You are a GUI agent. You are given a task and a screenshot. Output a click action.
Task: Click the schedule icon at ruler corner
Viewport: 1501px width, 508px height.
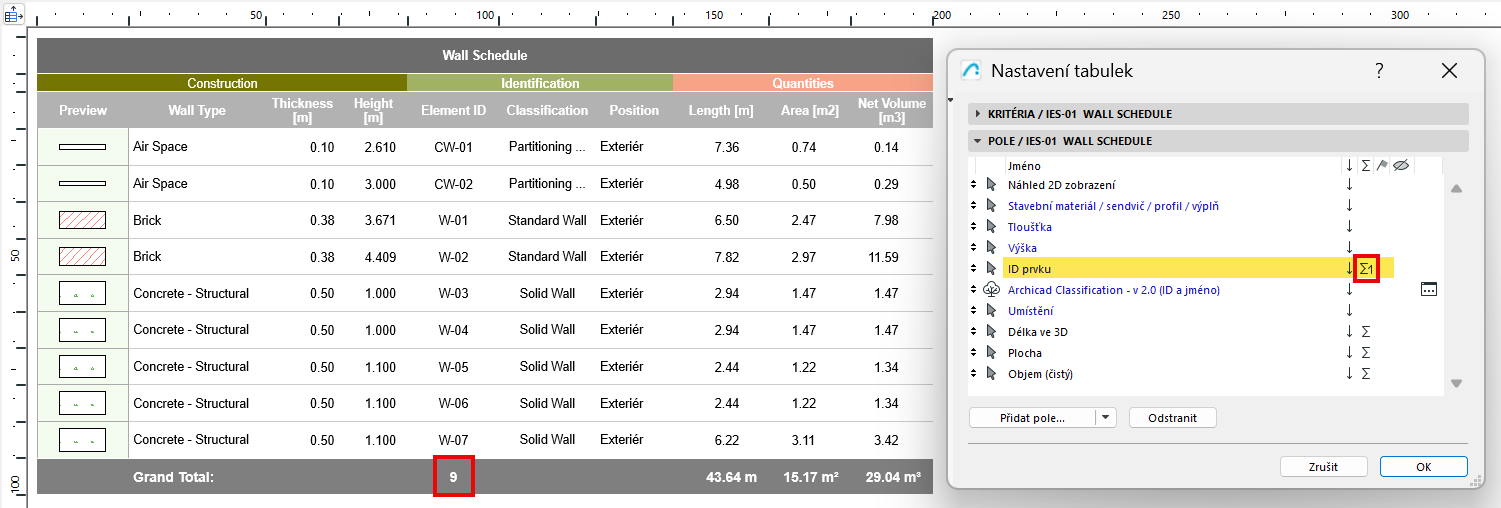[14, 16]
